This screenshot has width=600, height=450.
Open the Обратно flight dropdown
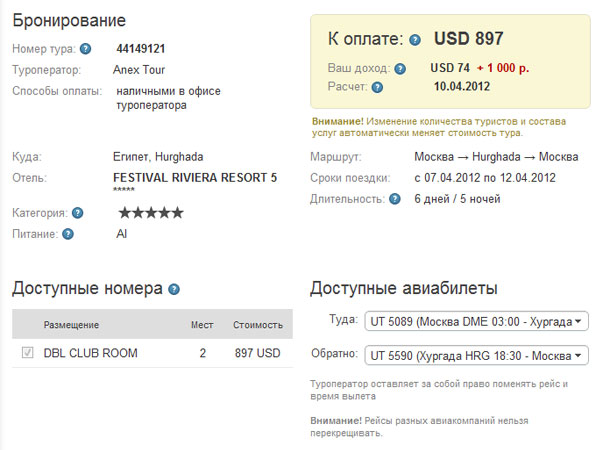(476, 355)
